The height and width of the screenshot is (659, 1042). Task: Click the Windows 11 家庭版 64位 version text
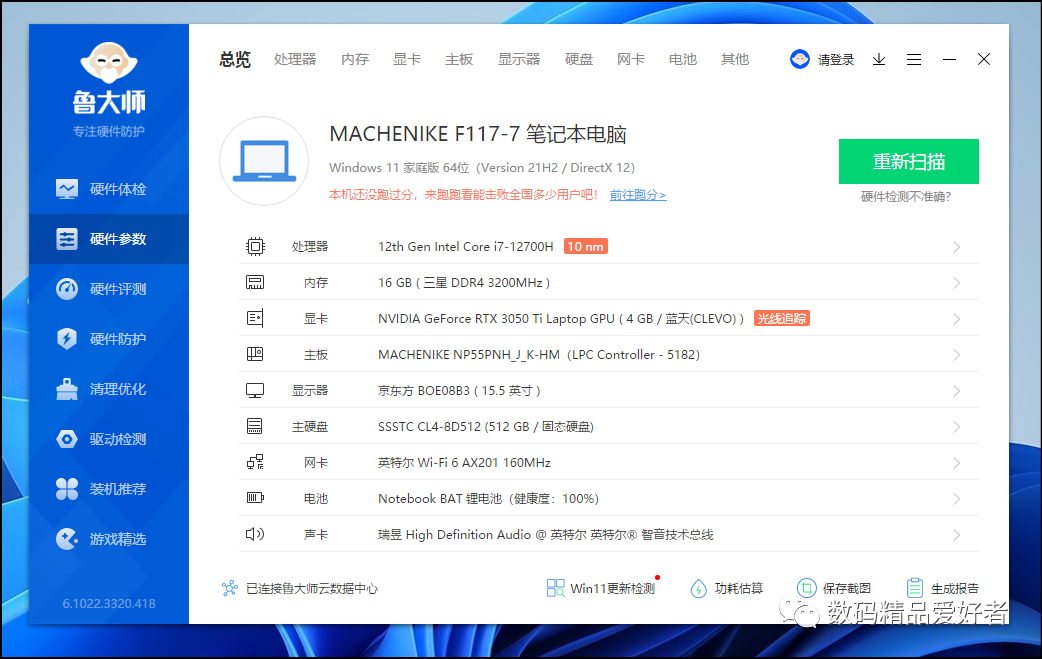[x=482, y=167]
